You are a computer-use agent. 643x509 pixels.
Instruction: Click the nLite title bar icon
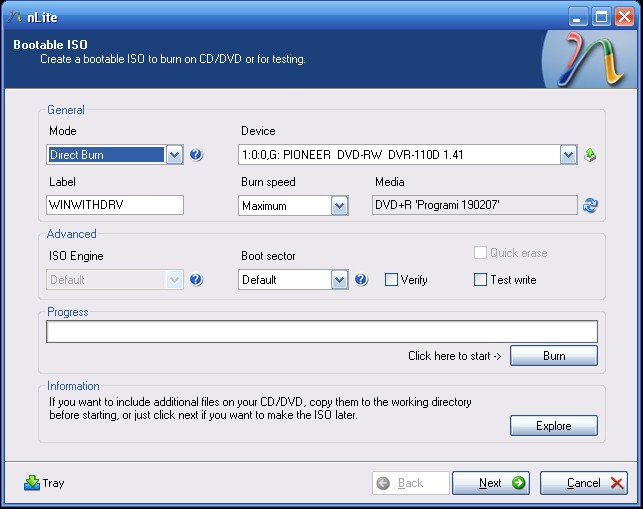click(15, 17)
